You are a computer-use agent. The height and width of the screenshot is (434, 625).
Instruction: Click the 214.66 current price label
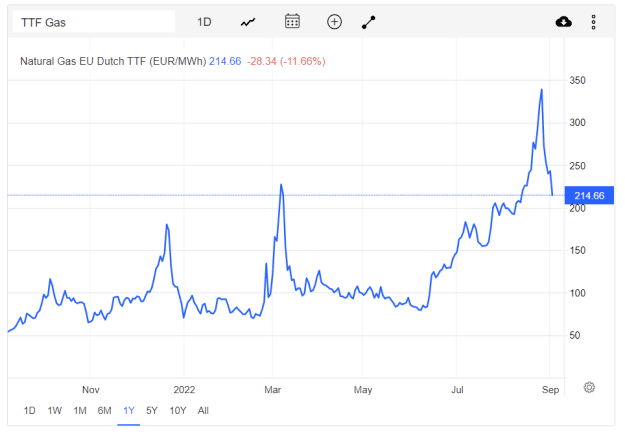[589, 196]
